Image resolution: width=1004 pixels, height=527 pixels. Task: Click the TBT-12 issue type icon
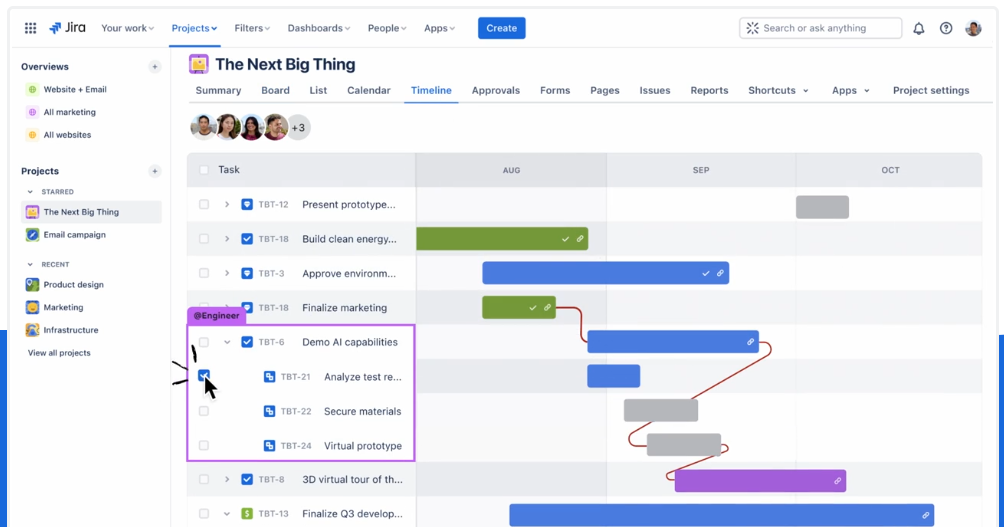(x=247, y=204)
